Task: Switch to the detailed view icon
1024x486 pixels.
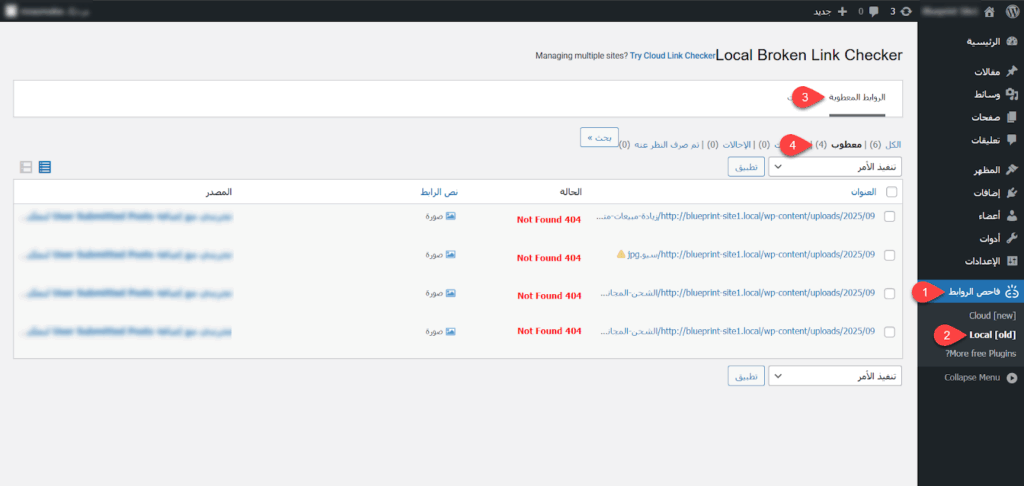Action: [26, 166]
